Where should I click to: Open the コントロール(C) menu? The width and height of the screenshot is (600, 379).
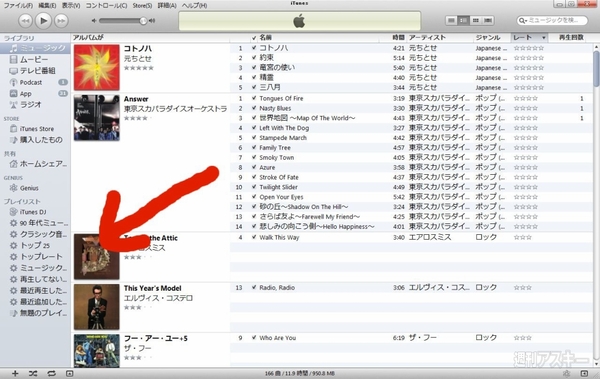tap(106, 5)
